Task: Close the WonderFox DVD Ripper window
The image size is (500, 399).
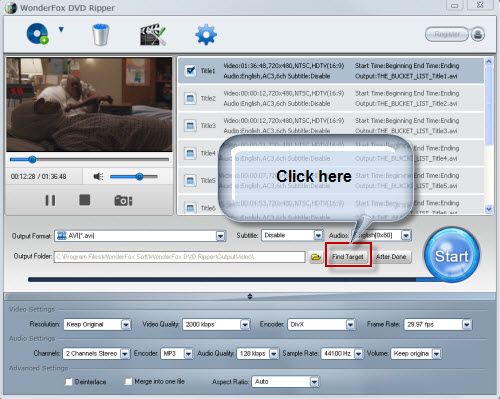Action: pos(480,5)
